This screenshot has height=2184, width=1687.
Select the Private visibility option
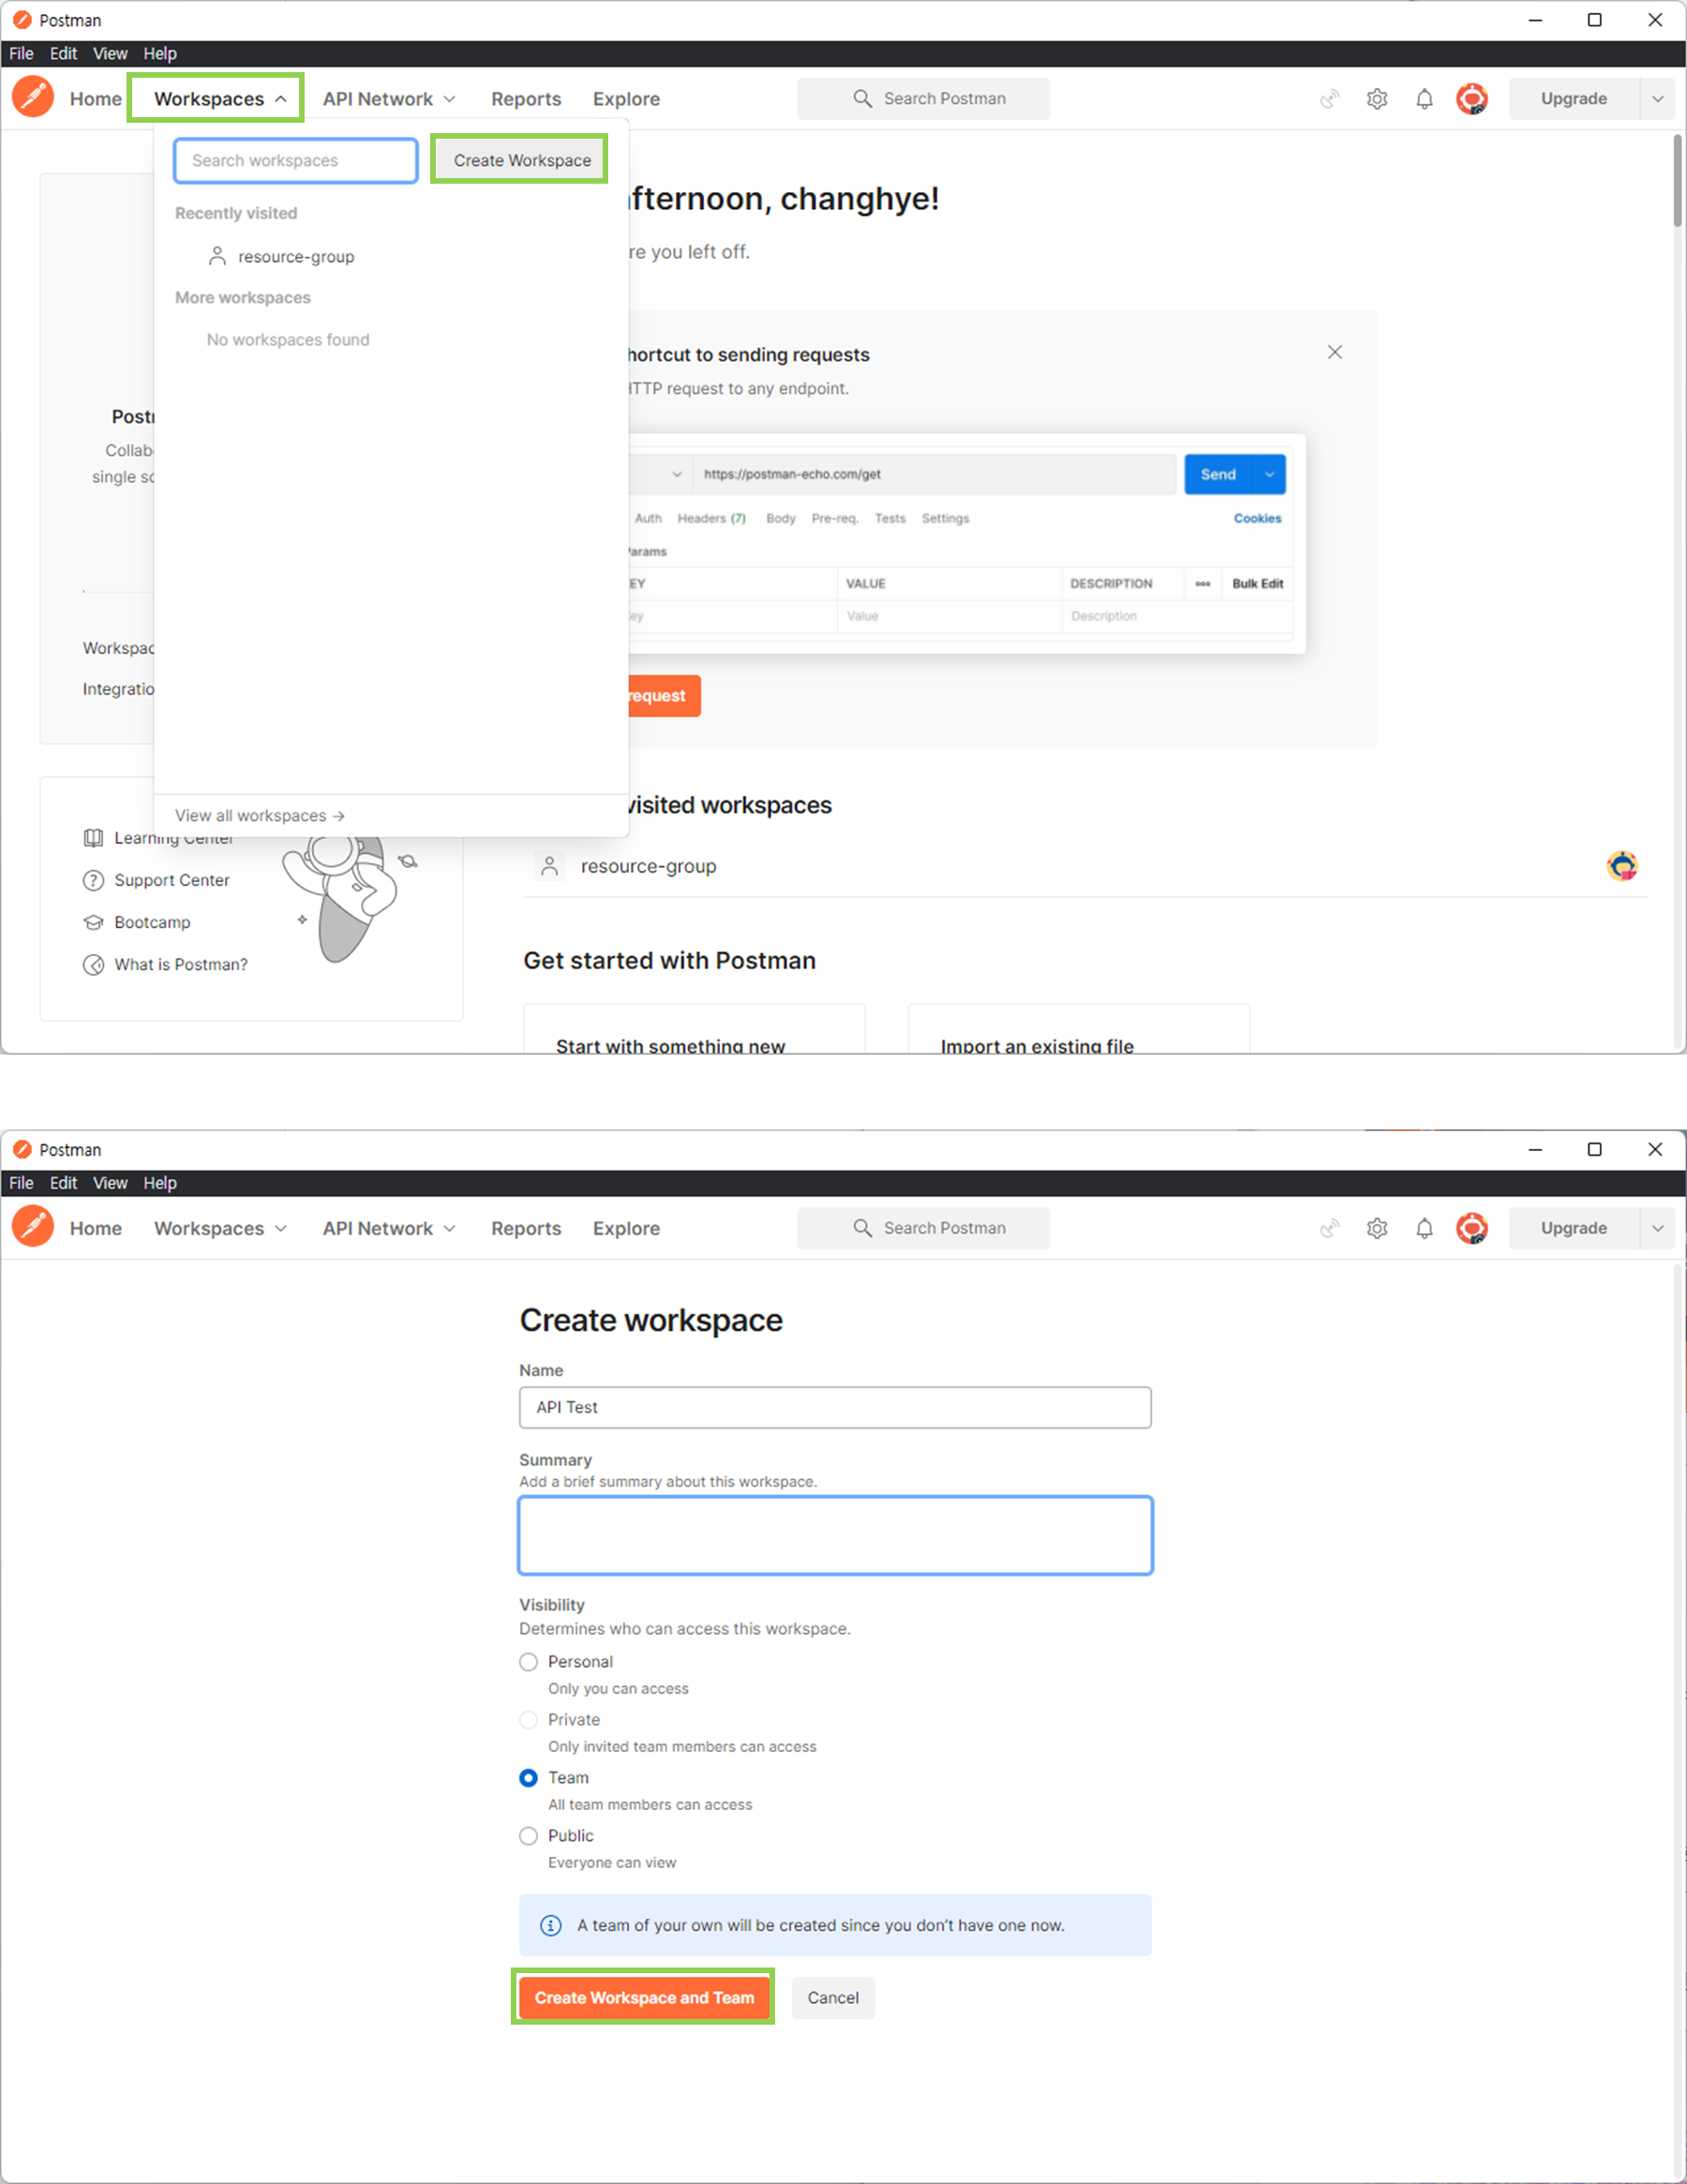tap(528, 1719)
